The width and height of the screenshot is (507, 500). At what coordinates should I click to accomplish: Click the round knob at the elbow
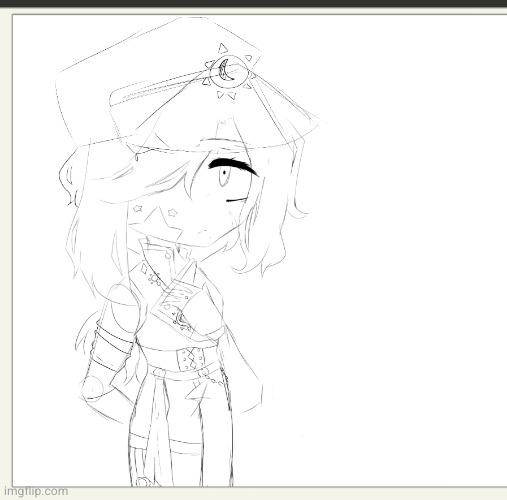click(x=91, y=388)
